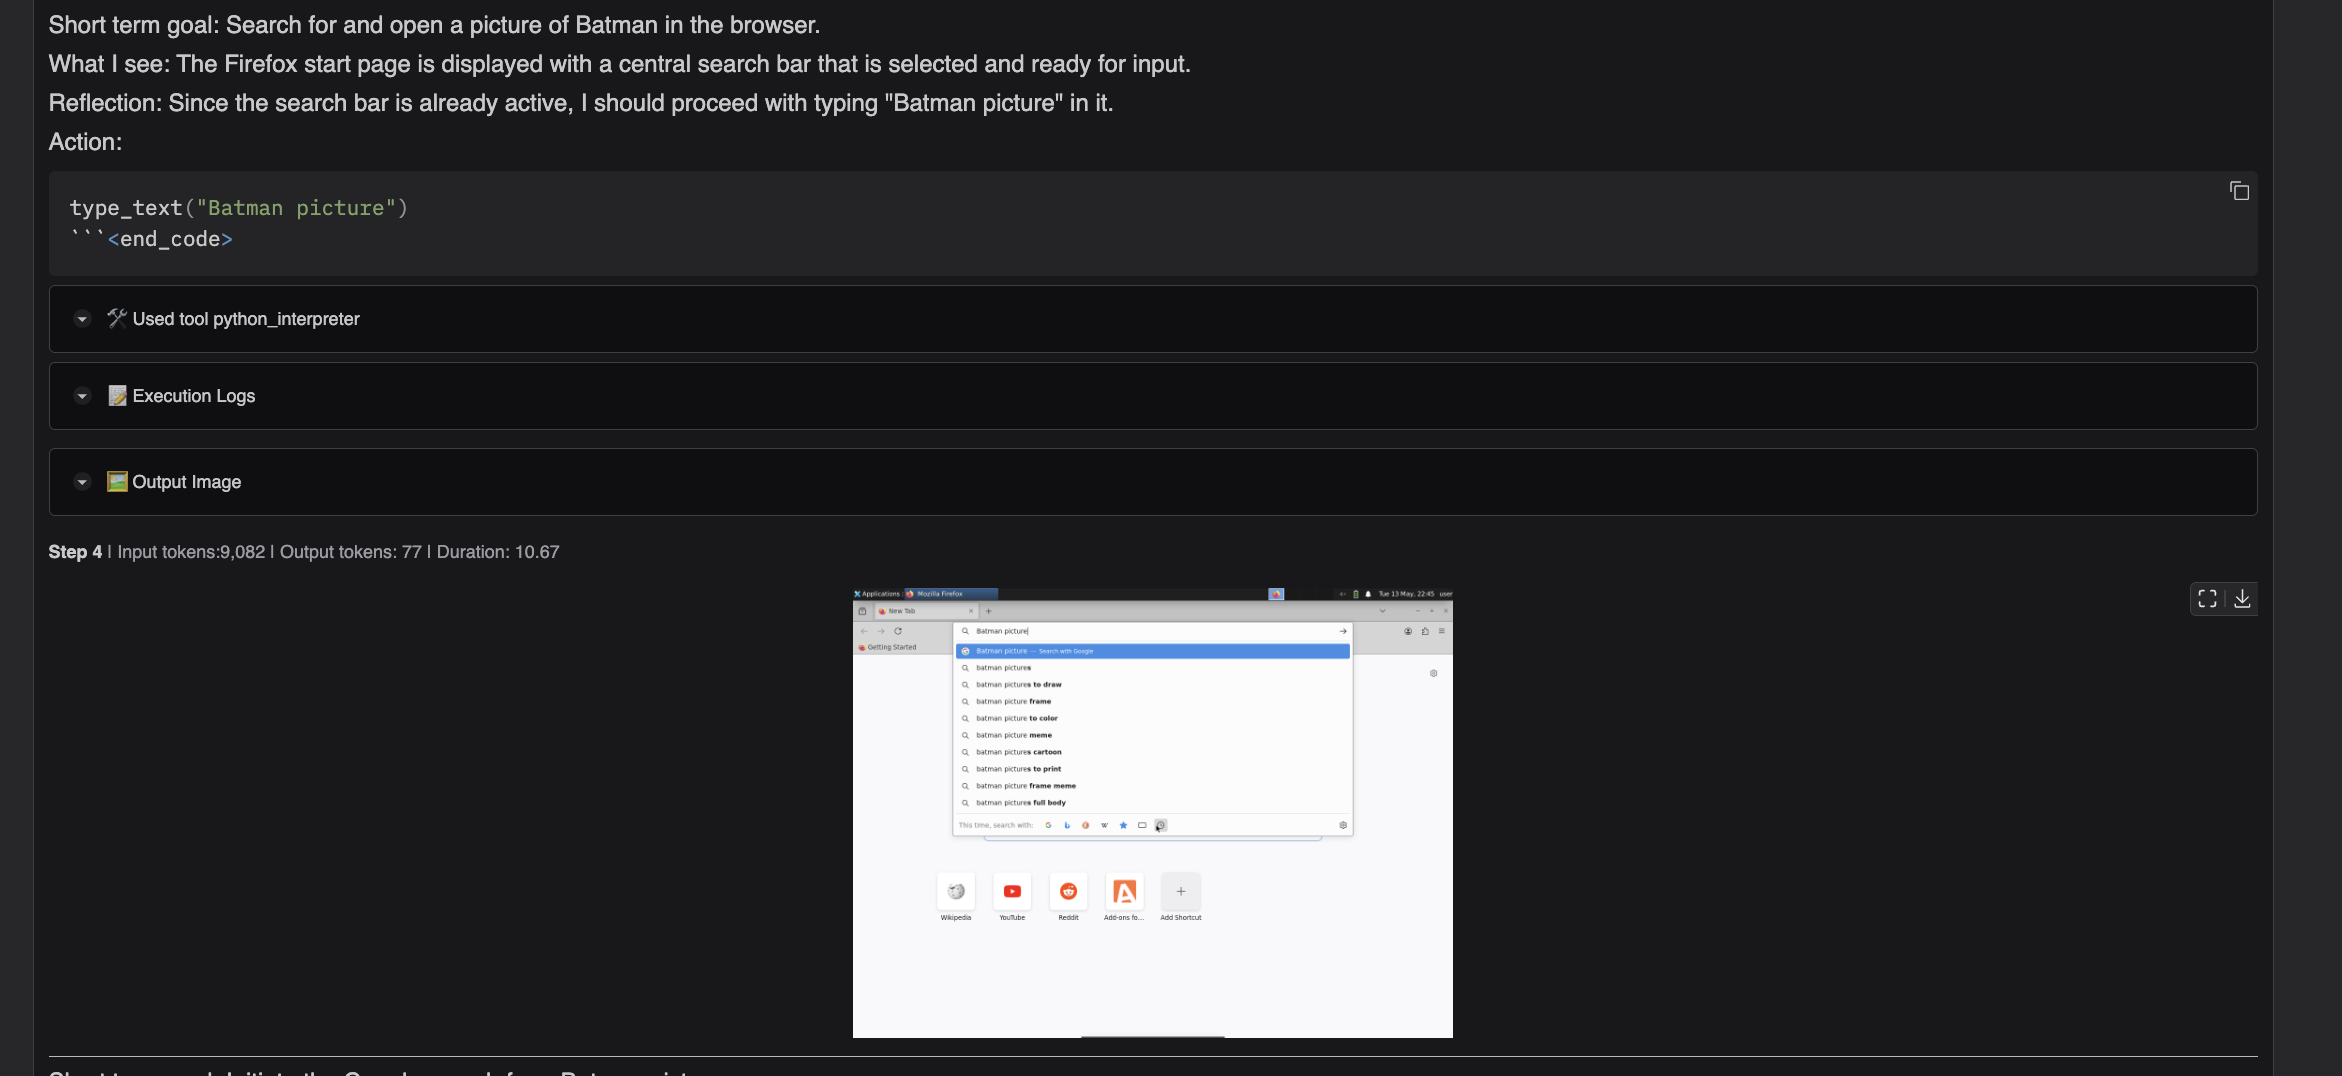The height and width of the screenshot is (1076, 2342).
Task: Copy the type_text code block
Action: click(x=2239, y=191)
